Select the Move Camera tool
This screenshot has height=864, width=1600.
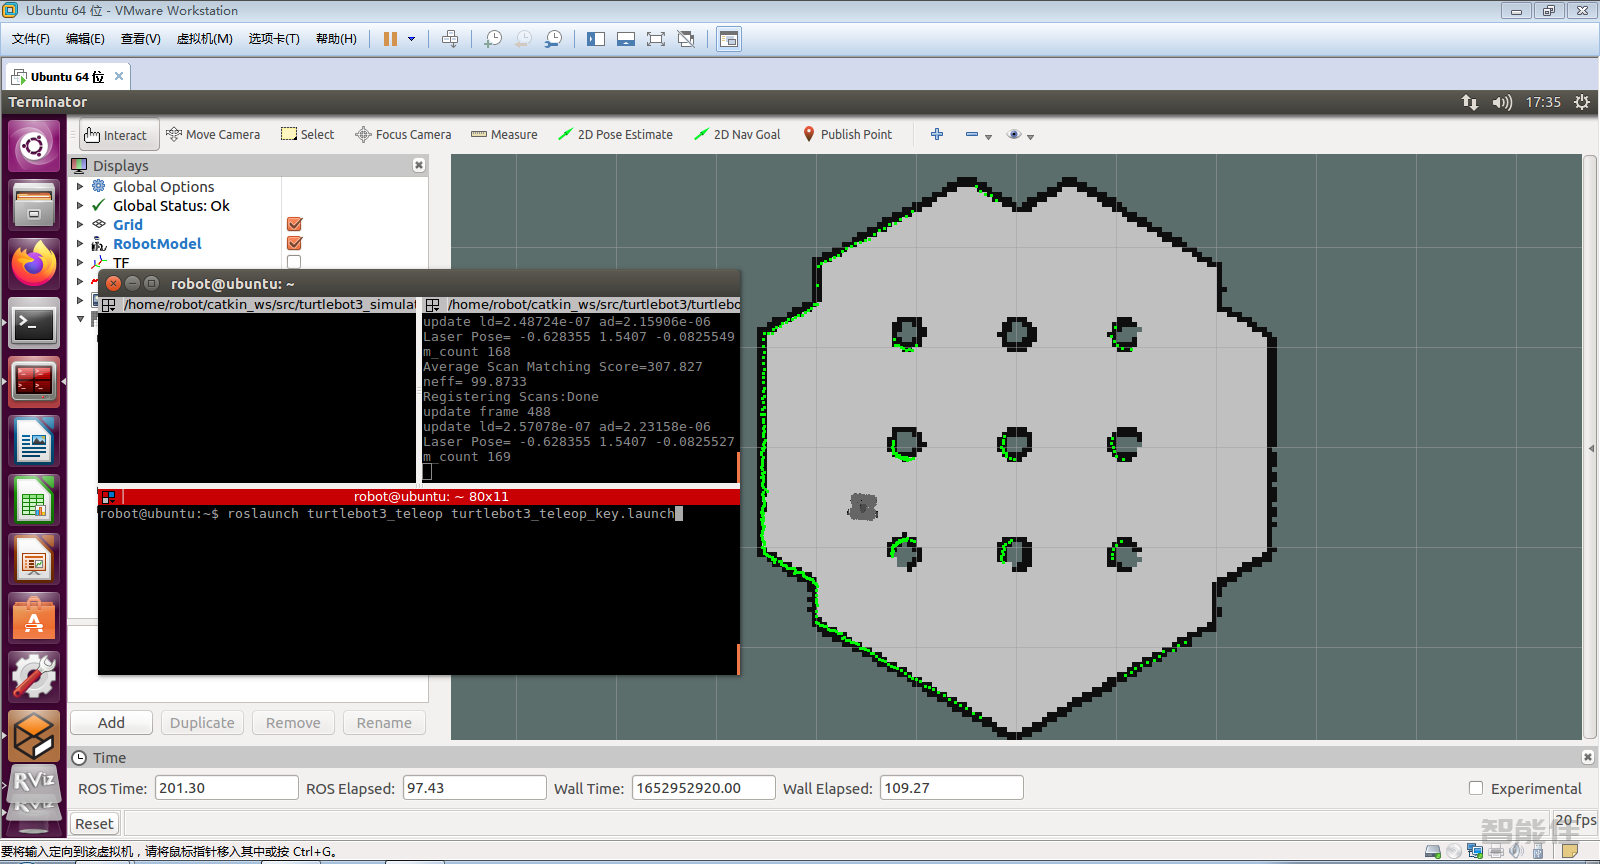point(213,135)
